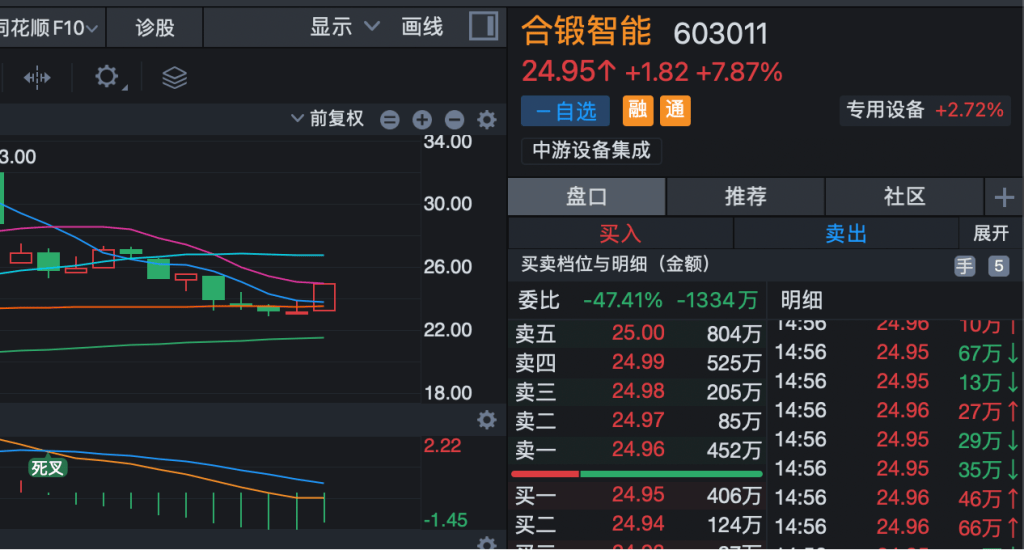Open the gear settings in the price chart header
Image resolution: width=1024 pixels, height=550 pixels.
(487, 120)
